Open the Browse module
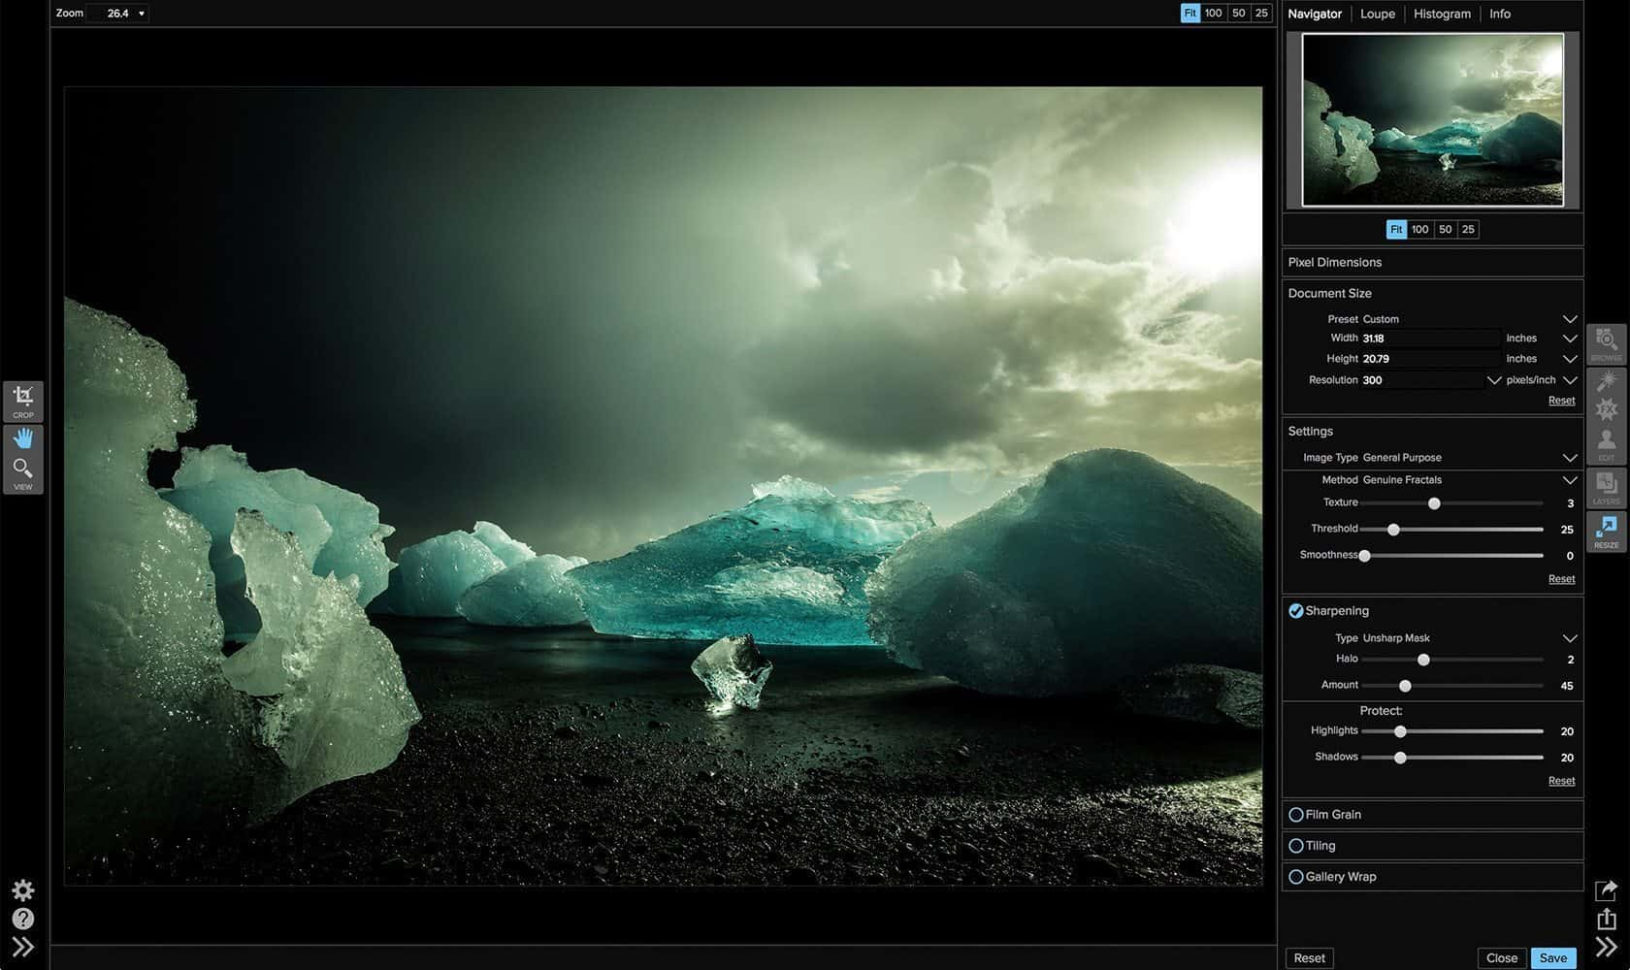The image size is (1630, 970). pyautogui.click(x=1606, y=343)
